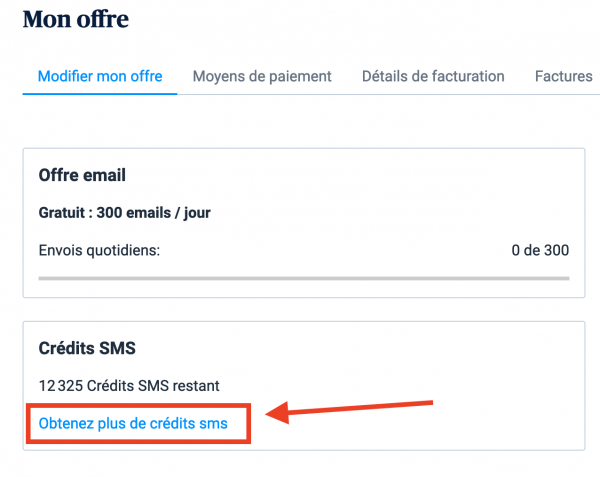Select the Gratuit 300 emails / jour text
The width and height of the screenshot is (600, 477).
[x=124, y=213]
